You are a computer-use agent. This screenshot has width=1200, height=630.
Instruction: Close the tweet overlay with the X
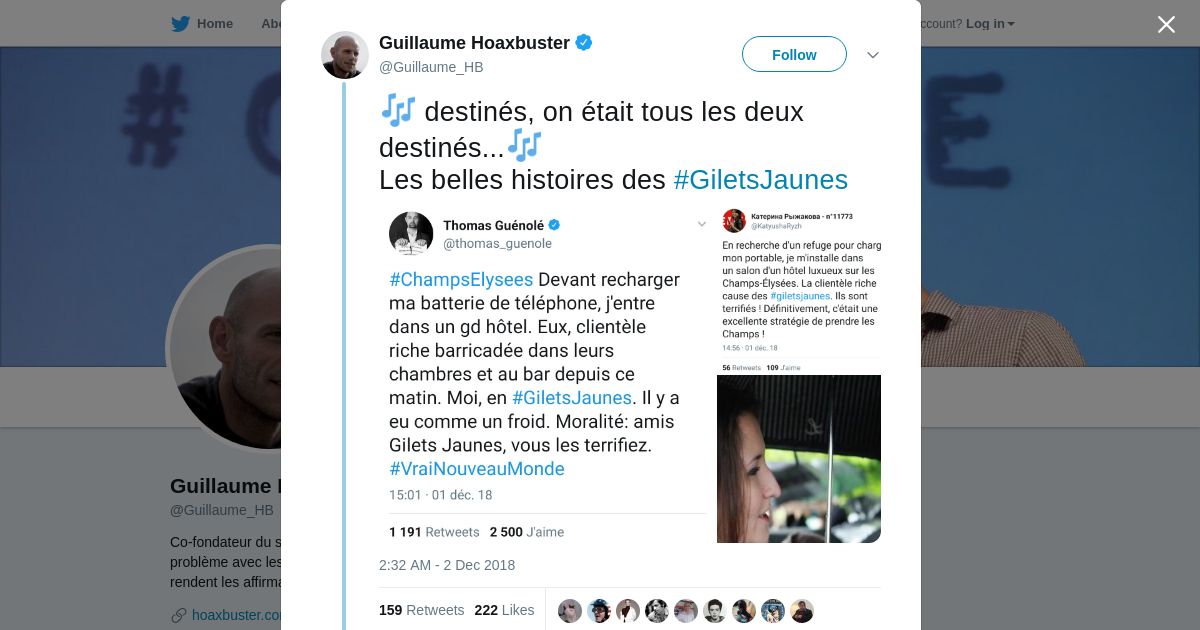pos(1166,24)
